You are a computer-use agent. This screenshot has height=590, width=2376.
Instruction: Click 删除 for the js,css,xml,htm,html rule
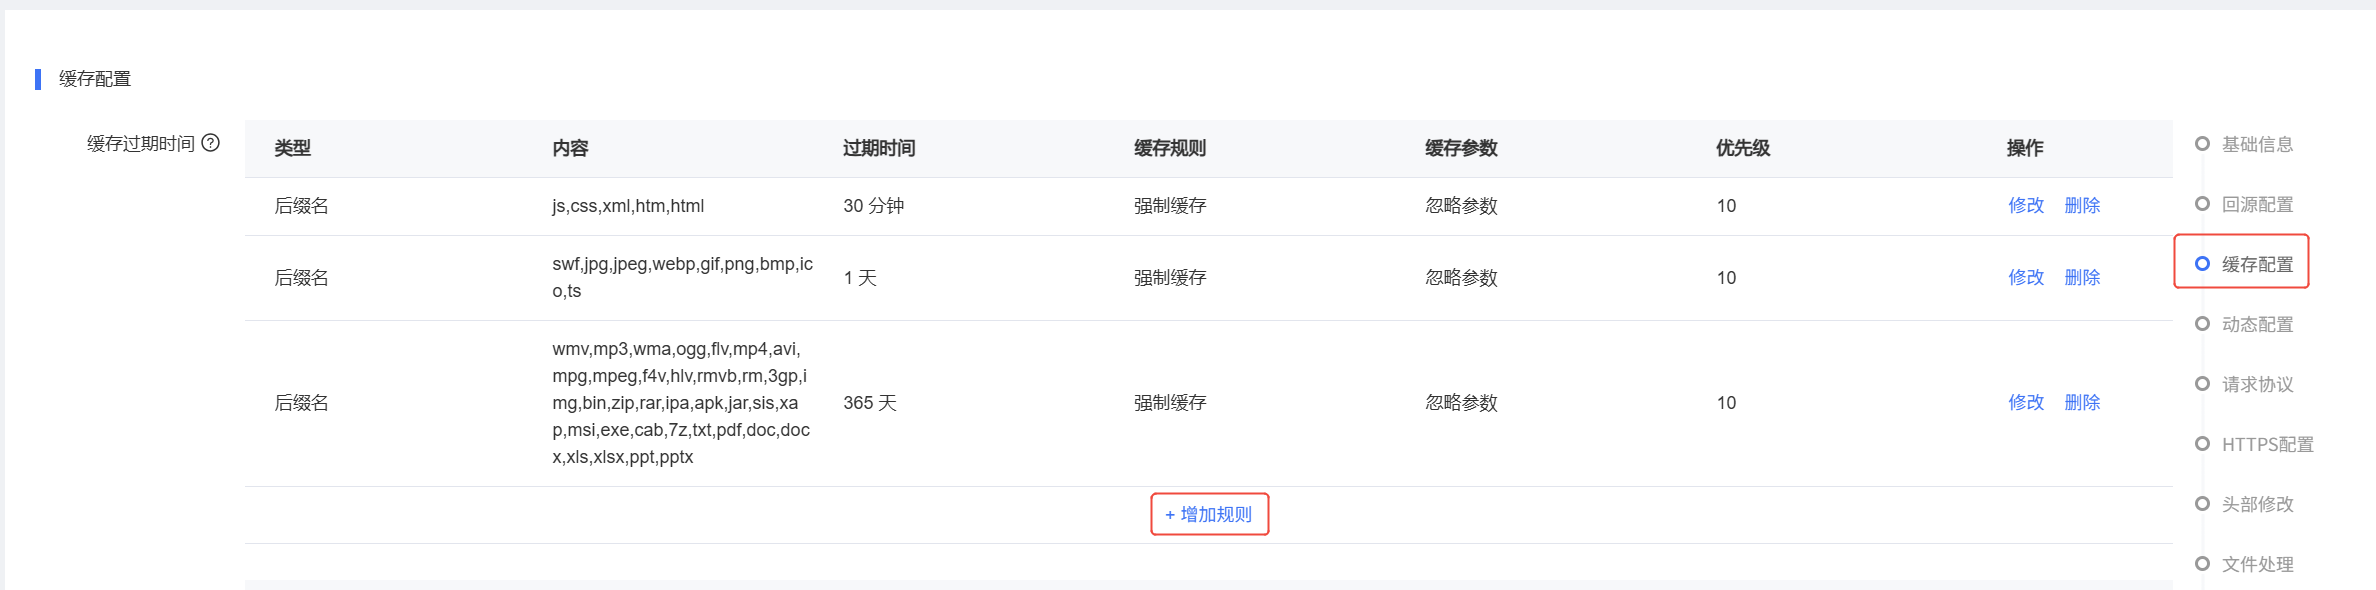click(x=2082, y=205)
